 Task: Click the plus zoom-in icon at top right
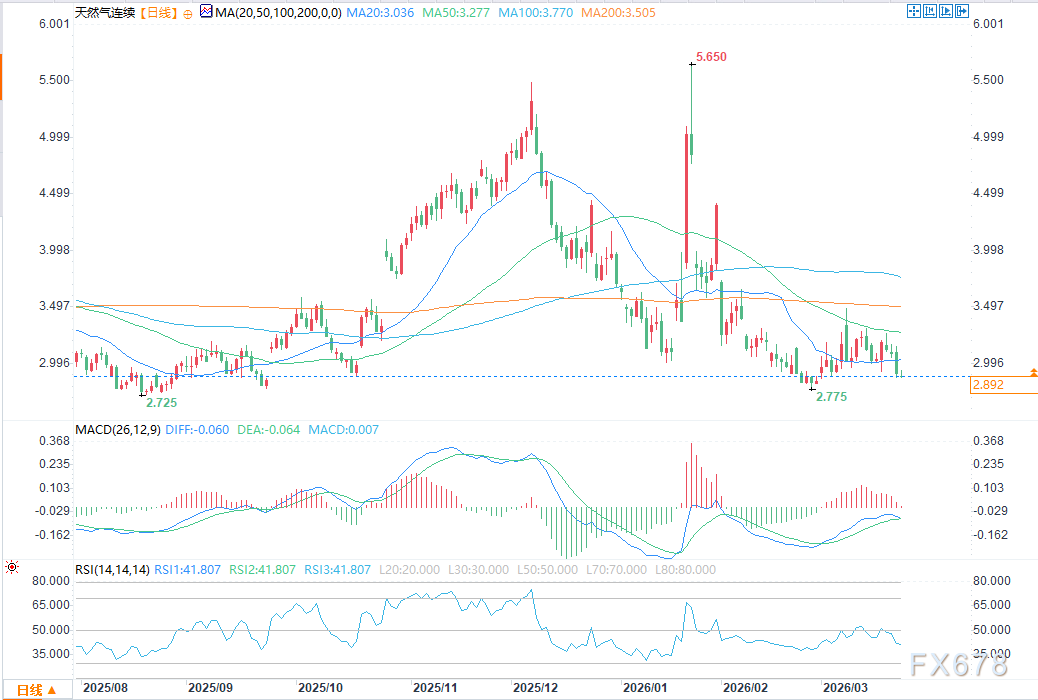point(930,12)
